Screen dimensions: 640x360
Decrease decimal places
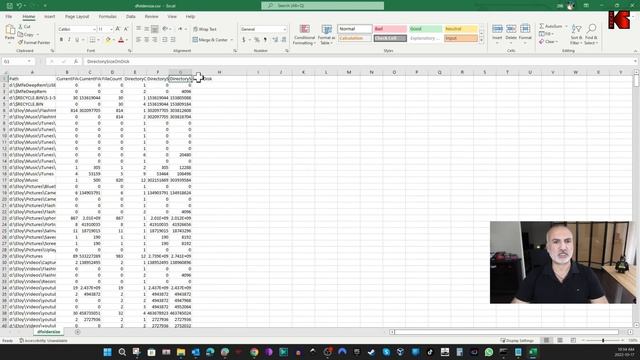pyautogui.click(x=284, y=40)
